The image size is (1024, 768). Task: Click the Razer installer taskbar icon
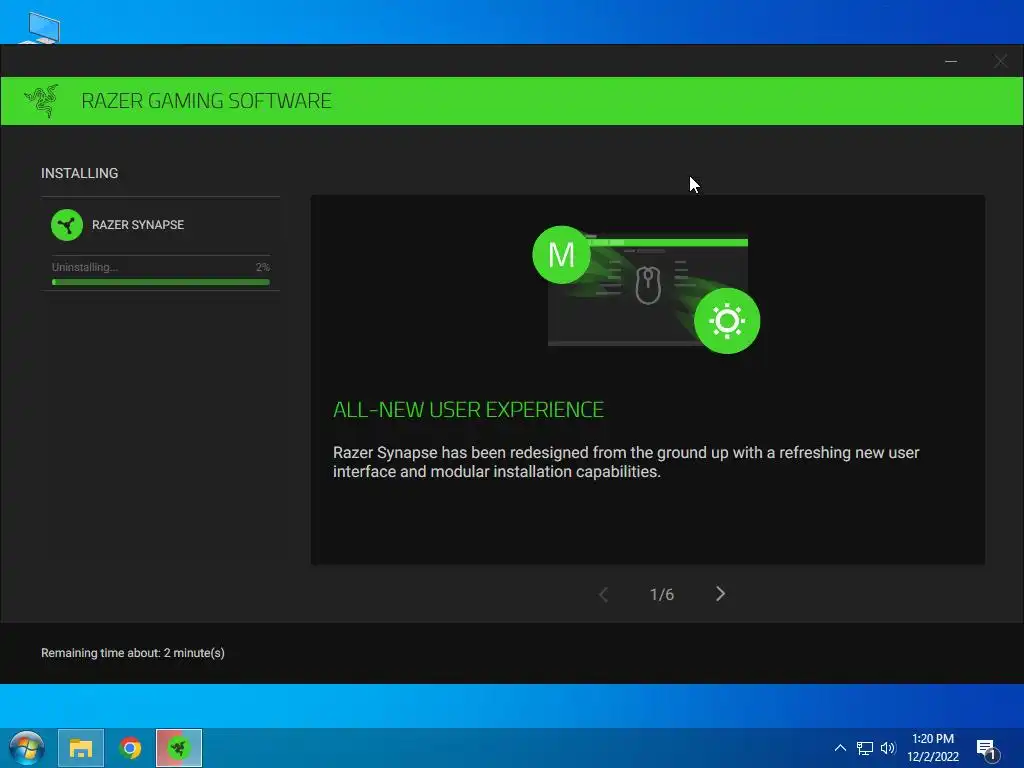(x=179, y=748)
